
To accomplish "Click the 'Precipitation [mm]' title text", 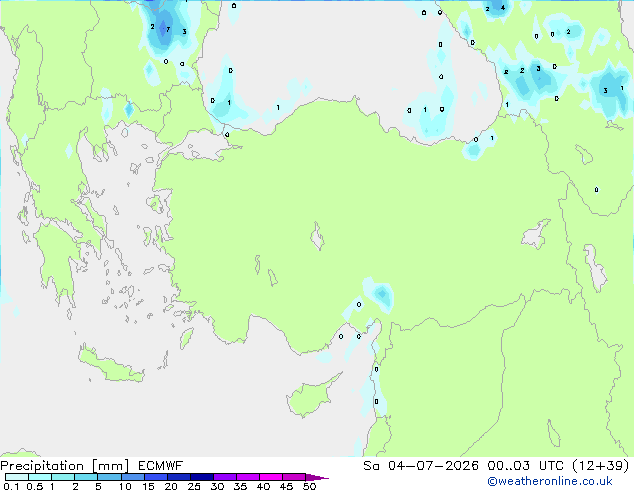I will [65, 466].
